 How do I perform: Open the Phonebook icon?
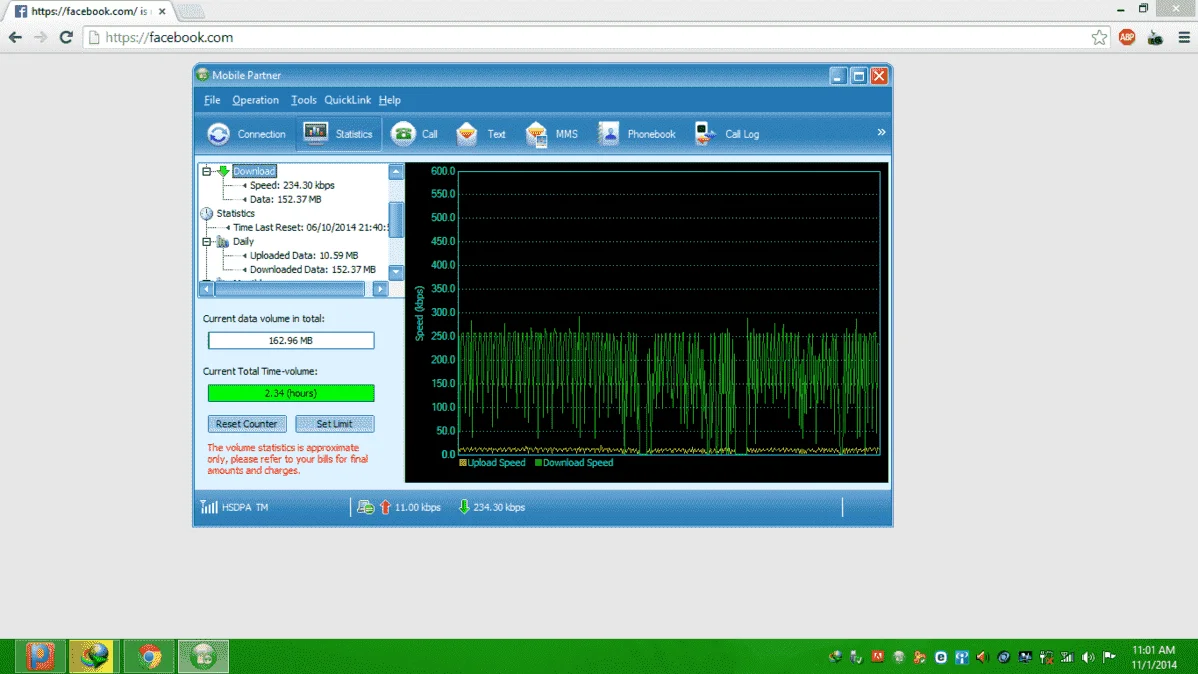coord(608,134)
